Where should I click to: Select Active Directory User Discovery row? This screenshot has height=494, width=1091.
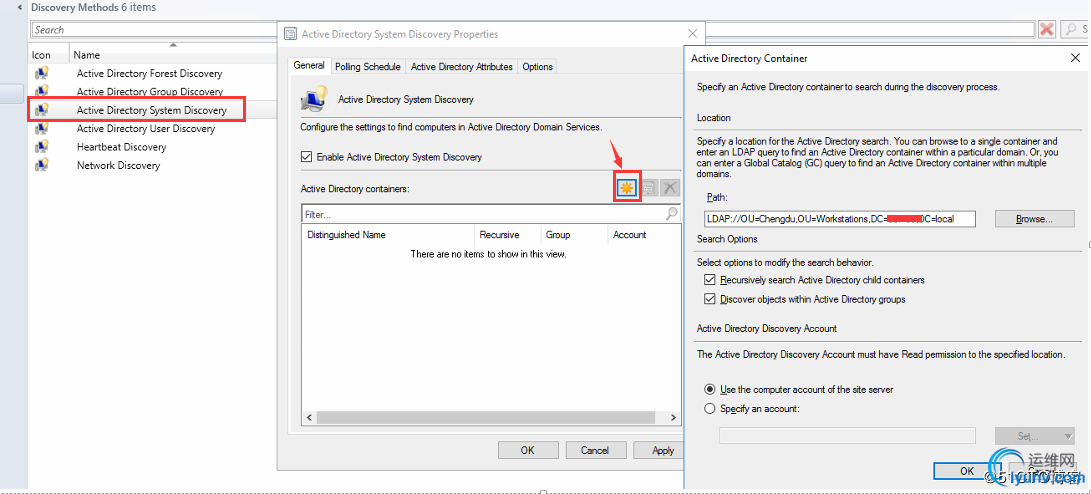(153, 128)
